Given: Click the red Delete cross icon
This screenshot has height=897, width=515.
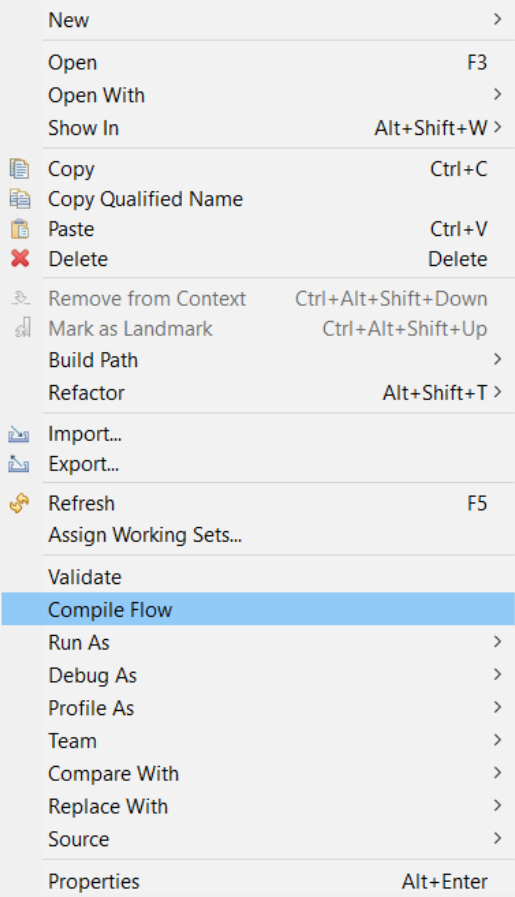Looking at the screenshot, I should tap(19, 259).
